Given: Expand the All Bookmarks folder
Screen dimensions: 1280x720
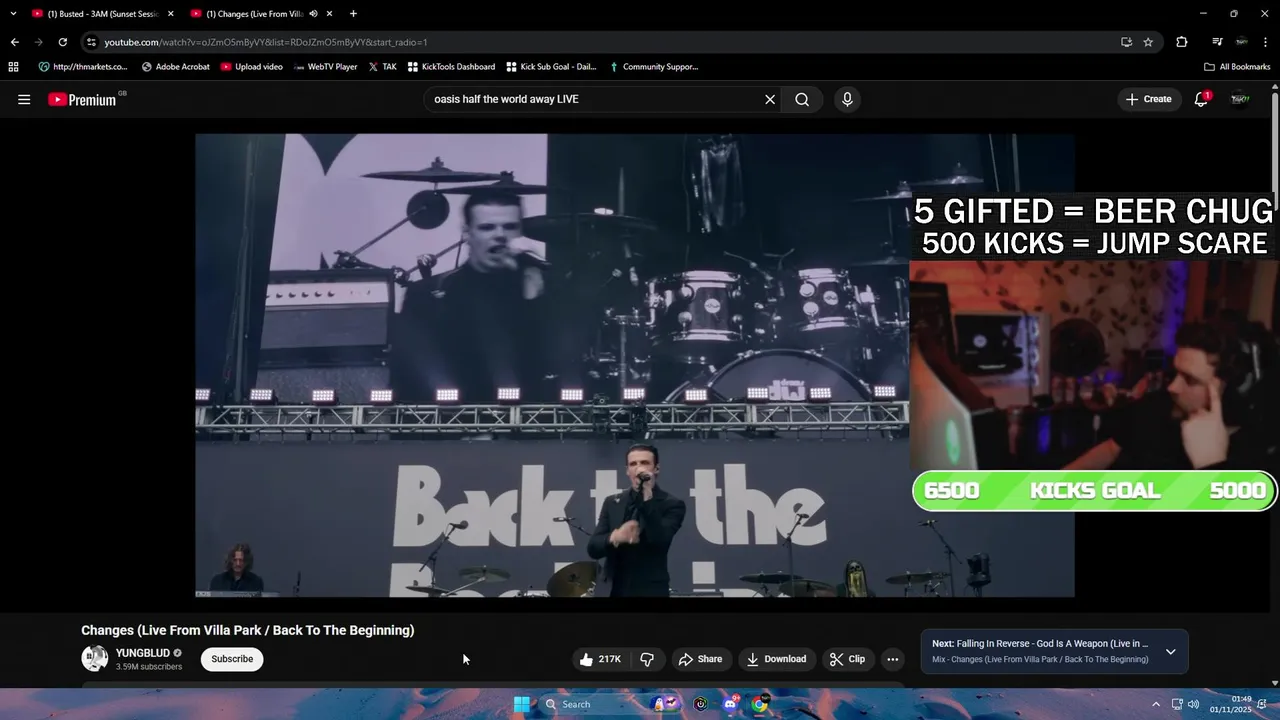Looking at the screenshot, I should pos(1237,67).
